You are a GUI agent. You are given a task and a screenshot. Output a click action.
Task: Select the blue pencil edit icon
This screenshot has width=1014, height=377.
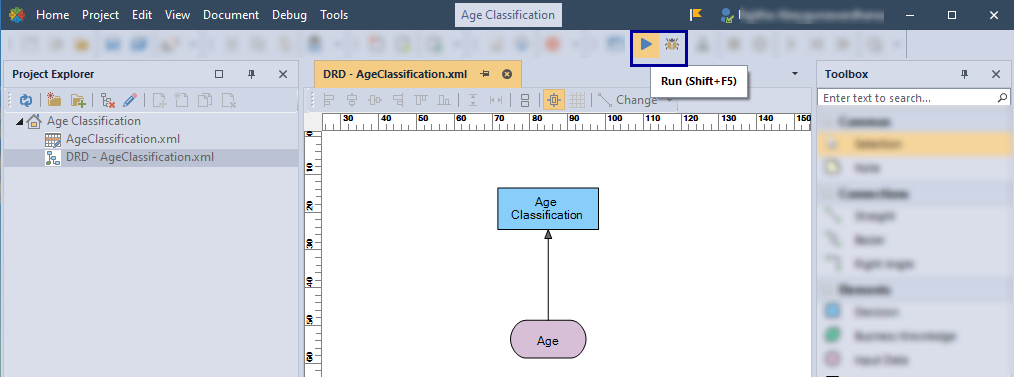[x=129, y=100]
